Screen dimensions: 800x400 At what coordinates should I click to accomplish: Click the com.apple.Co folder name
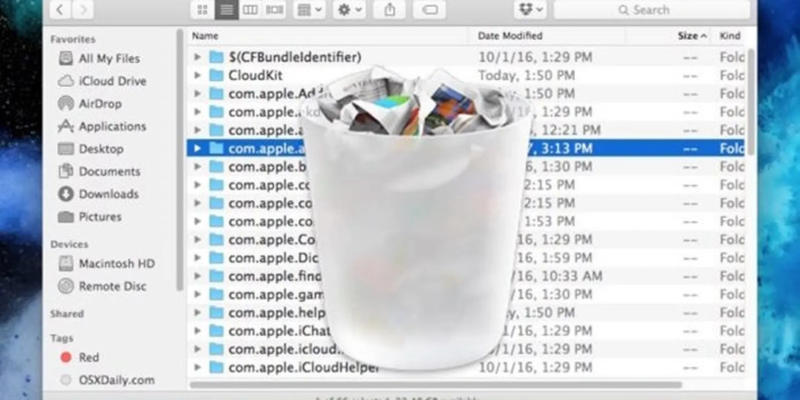pos(271,240)
